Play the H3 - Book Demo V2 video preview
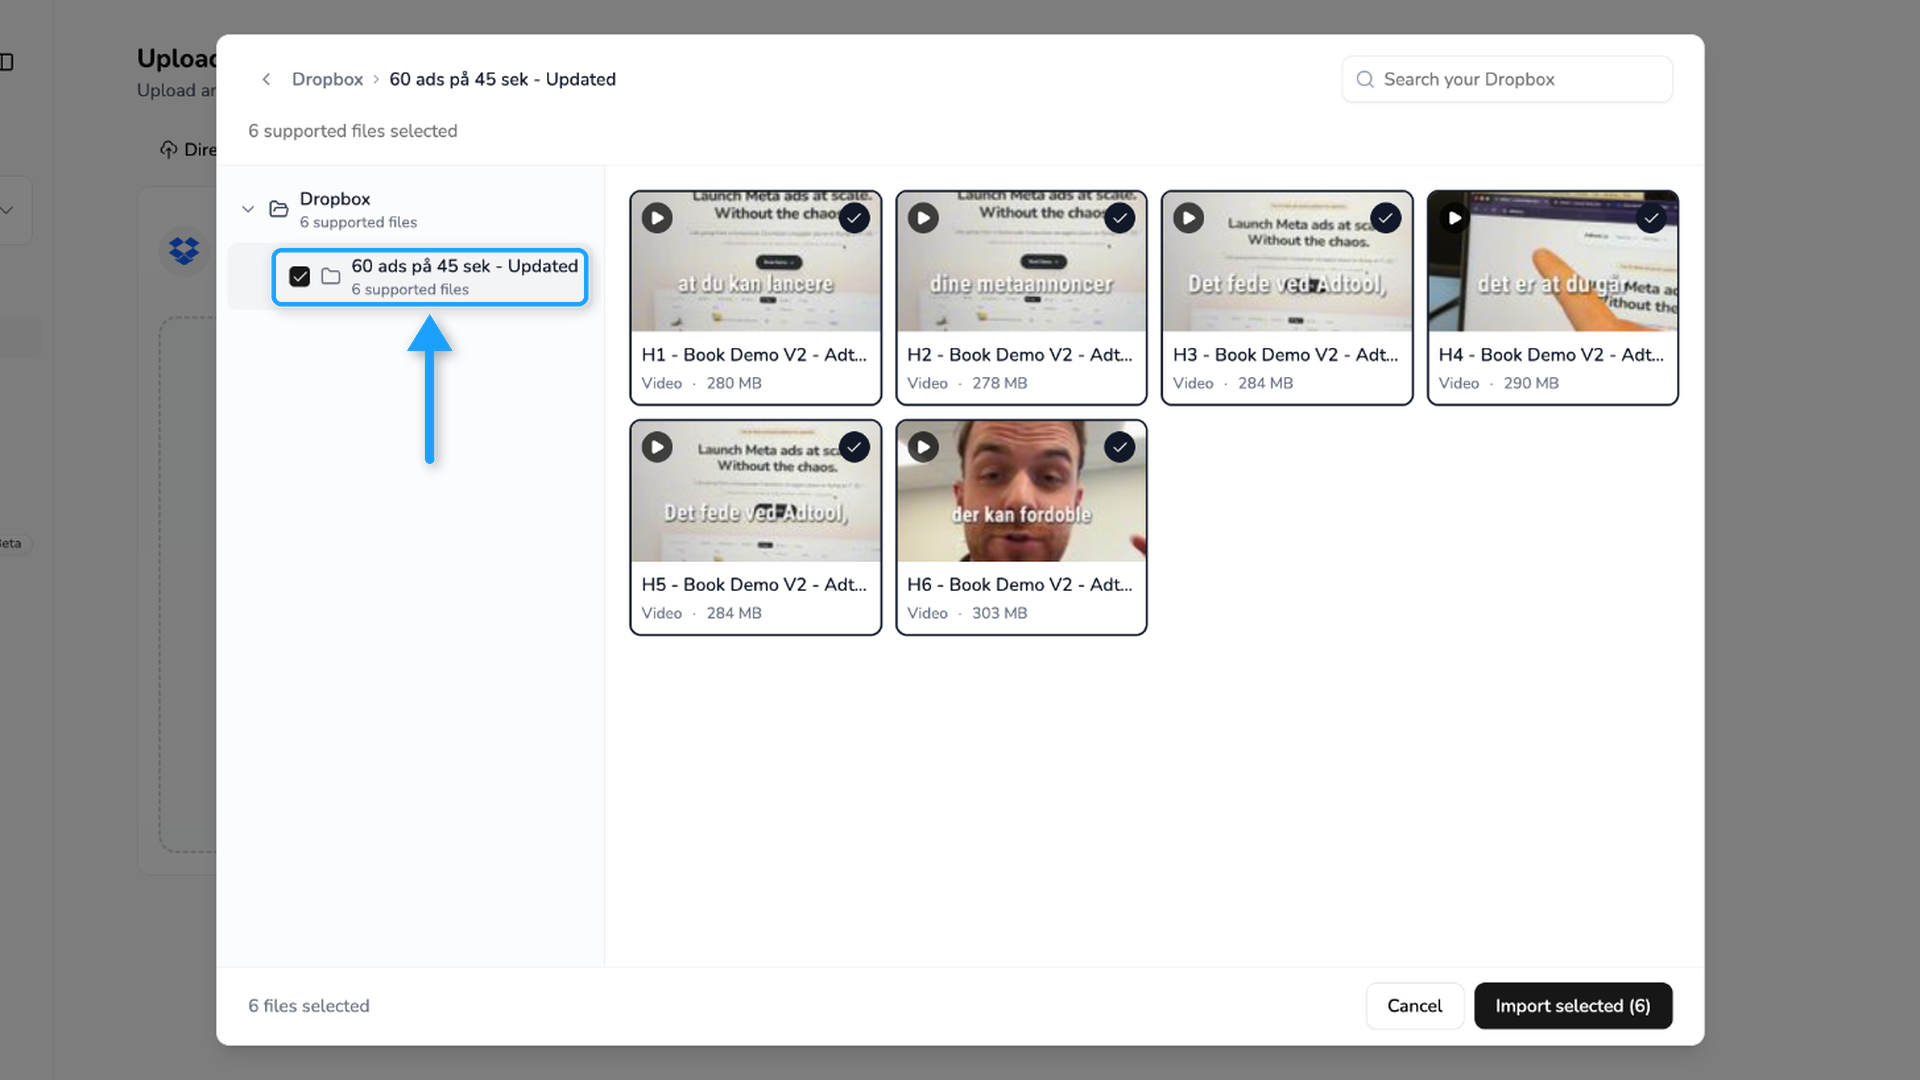The image size is (1920, 1080). point(1188,218)
